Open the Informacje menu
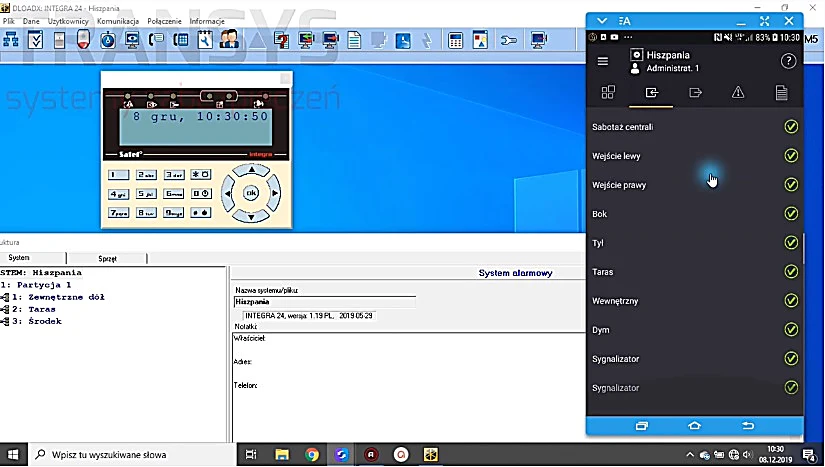Screen dimensions: 825x467 207,21
